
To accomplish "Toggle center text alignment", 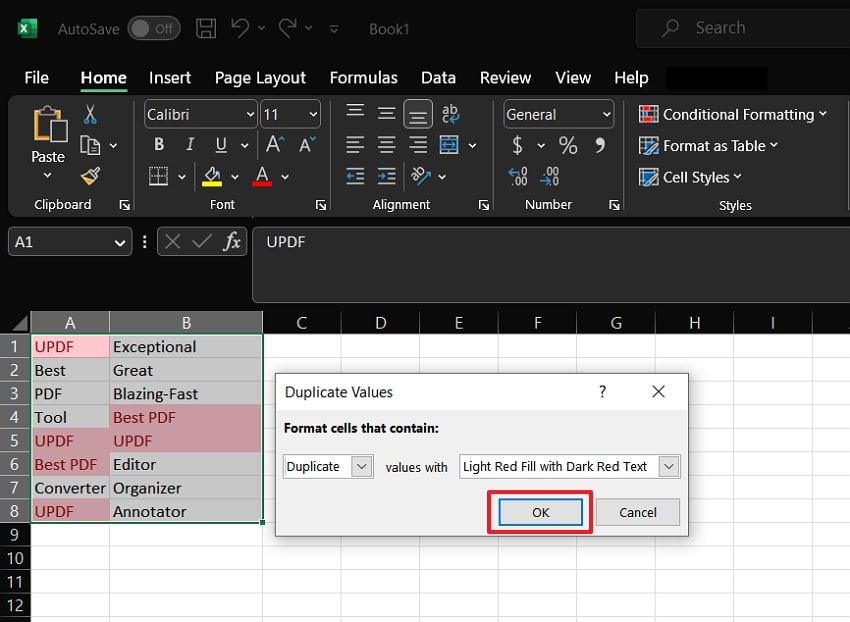I will coord(386,144).
